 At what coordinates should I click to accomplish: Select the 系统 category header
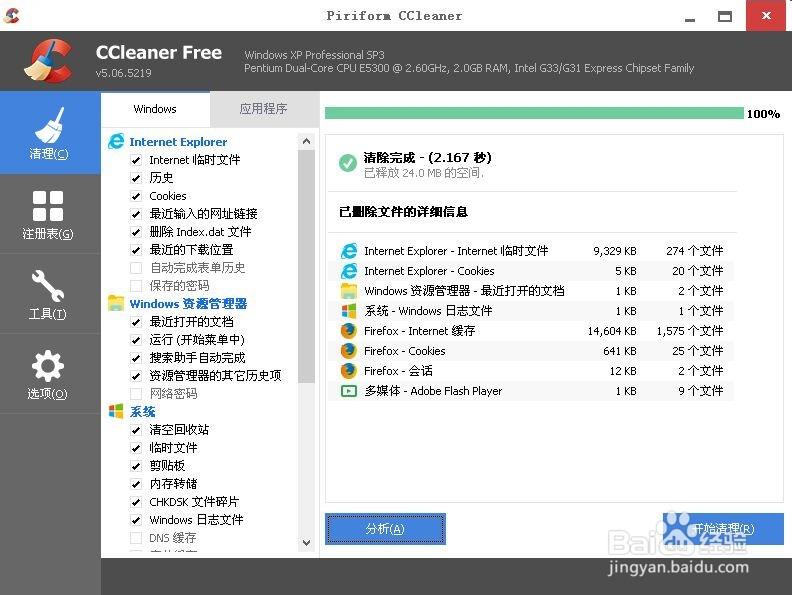click(142, 412)
